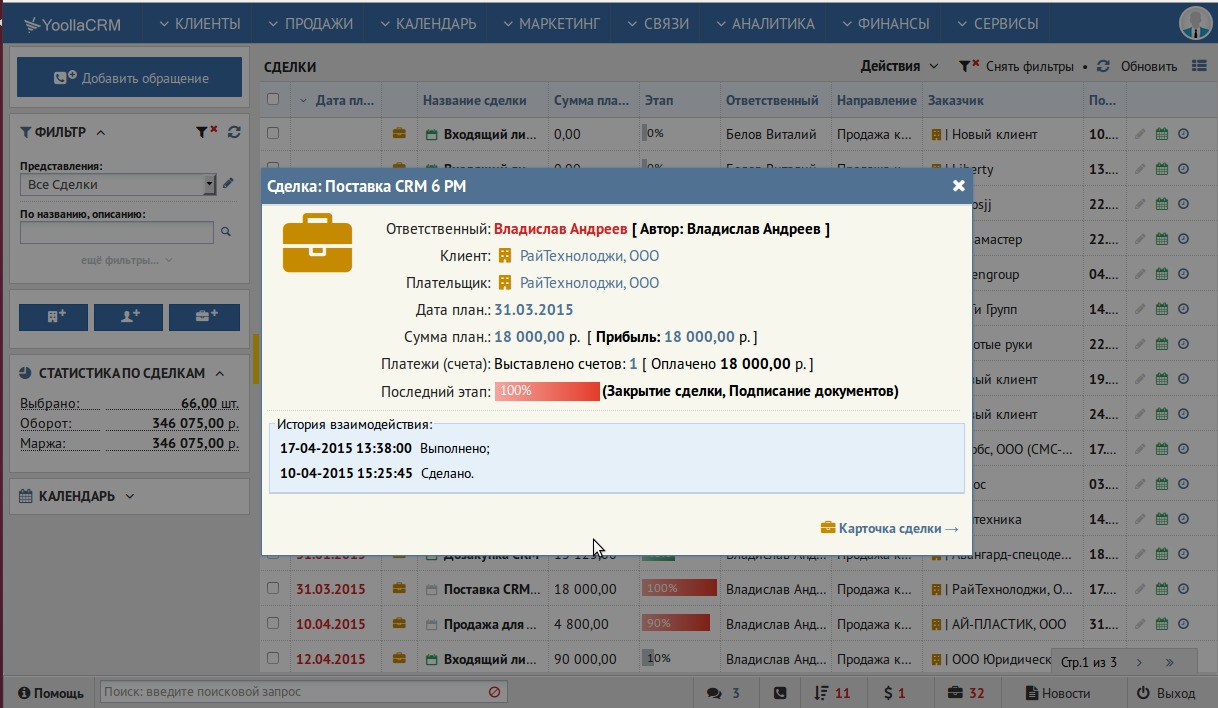Toggle checkbox of first Входящий ли... row

point(273,133)
